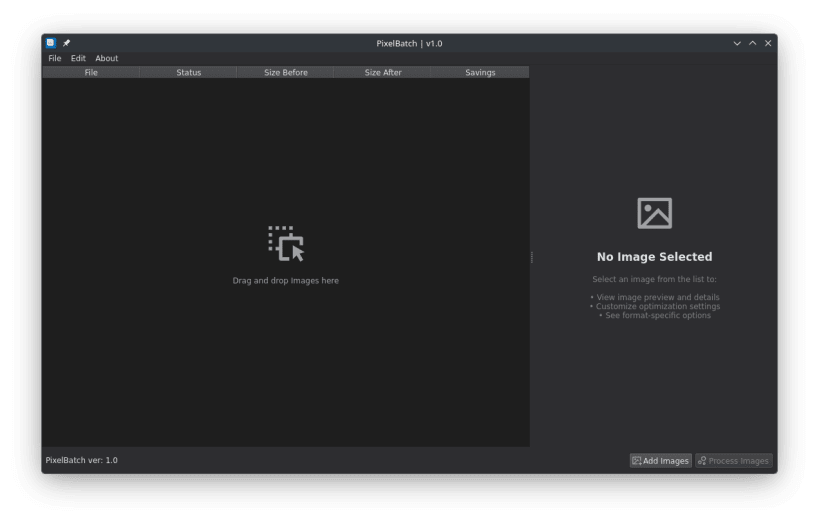Click the 'PixelBatch | v1.0' window title

[410, 43]
